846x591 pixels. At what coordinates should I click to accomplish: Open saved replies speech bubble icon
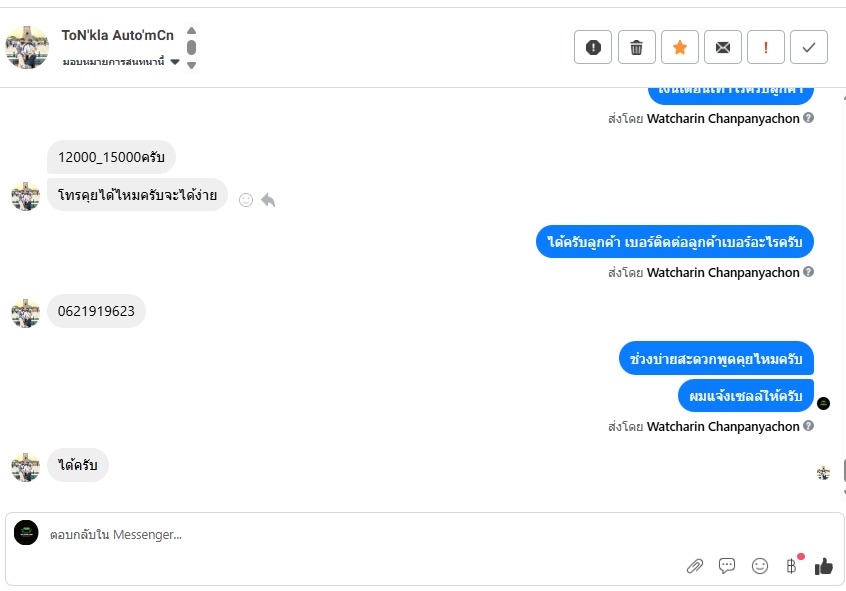click(727, 566)
